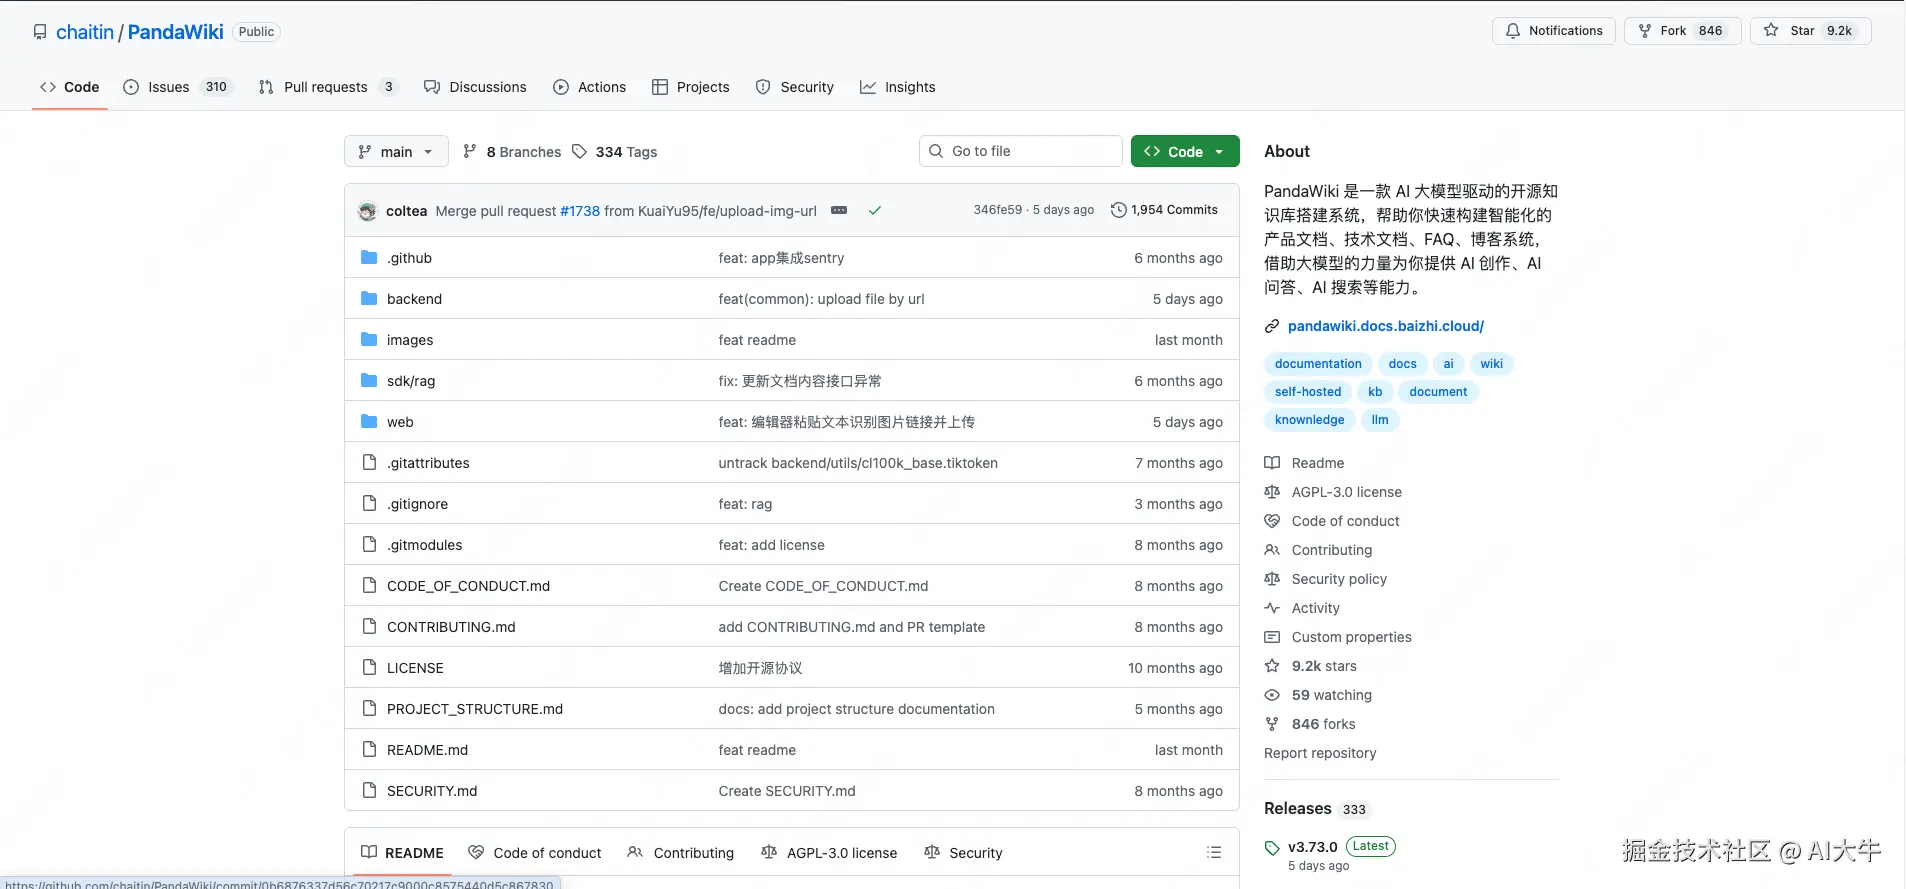Click the search icon in Go to file

[936, 151]
